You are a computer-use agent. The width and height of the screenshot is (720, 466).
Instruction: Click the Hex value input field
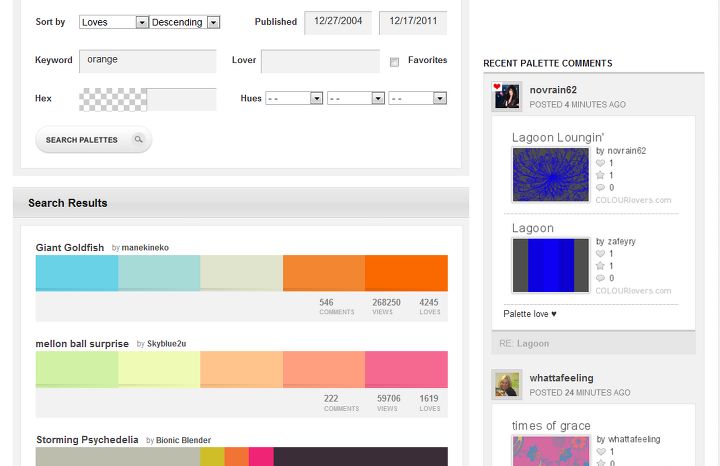tap(182, 100)
